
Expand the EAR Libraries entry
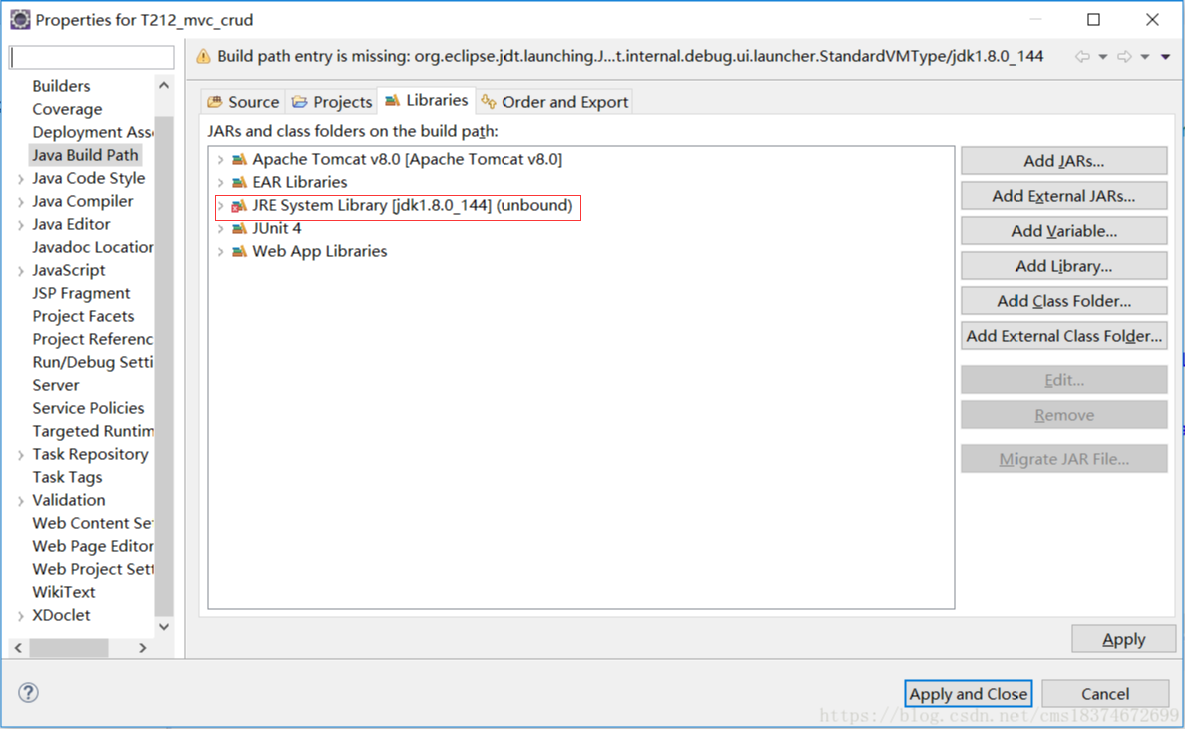click(x=220, y=182)
